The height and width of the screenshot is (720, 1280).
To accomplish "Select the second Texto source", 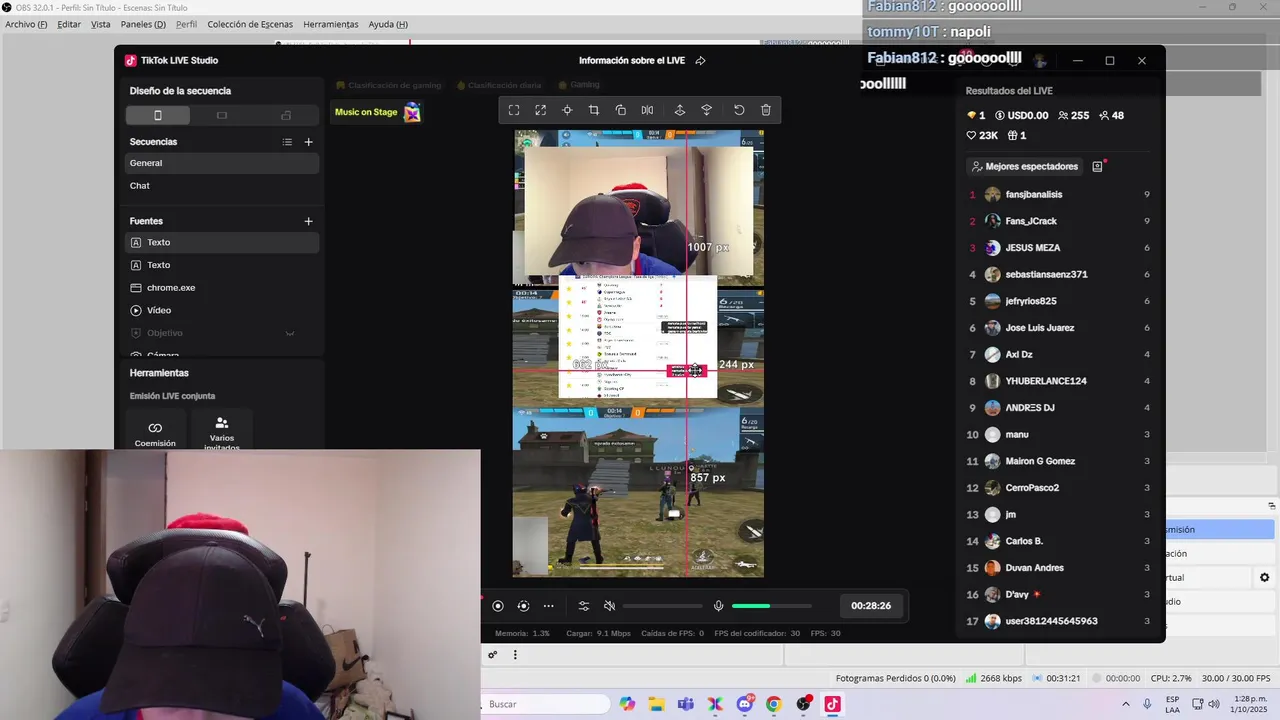I will click(x=222, y=265).
